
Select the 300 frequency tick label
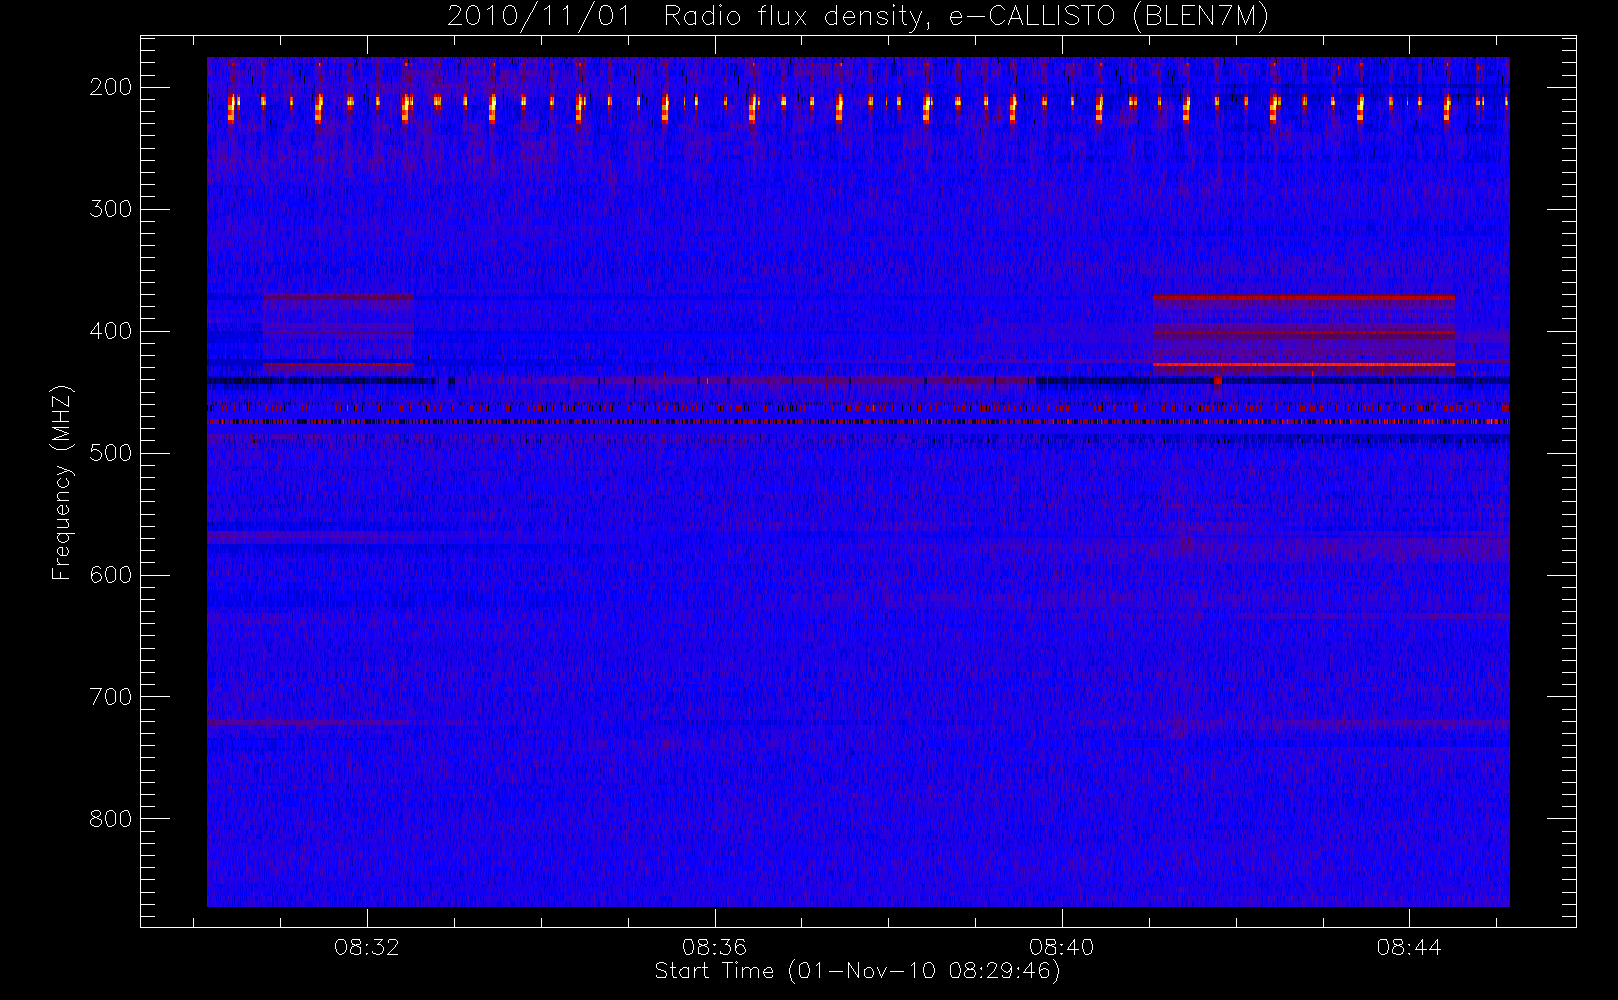[x=110, y=209]
